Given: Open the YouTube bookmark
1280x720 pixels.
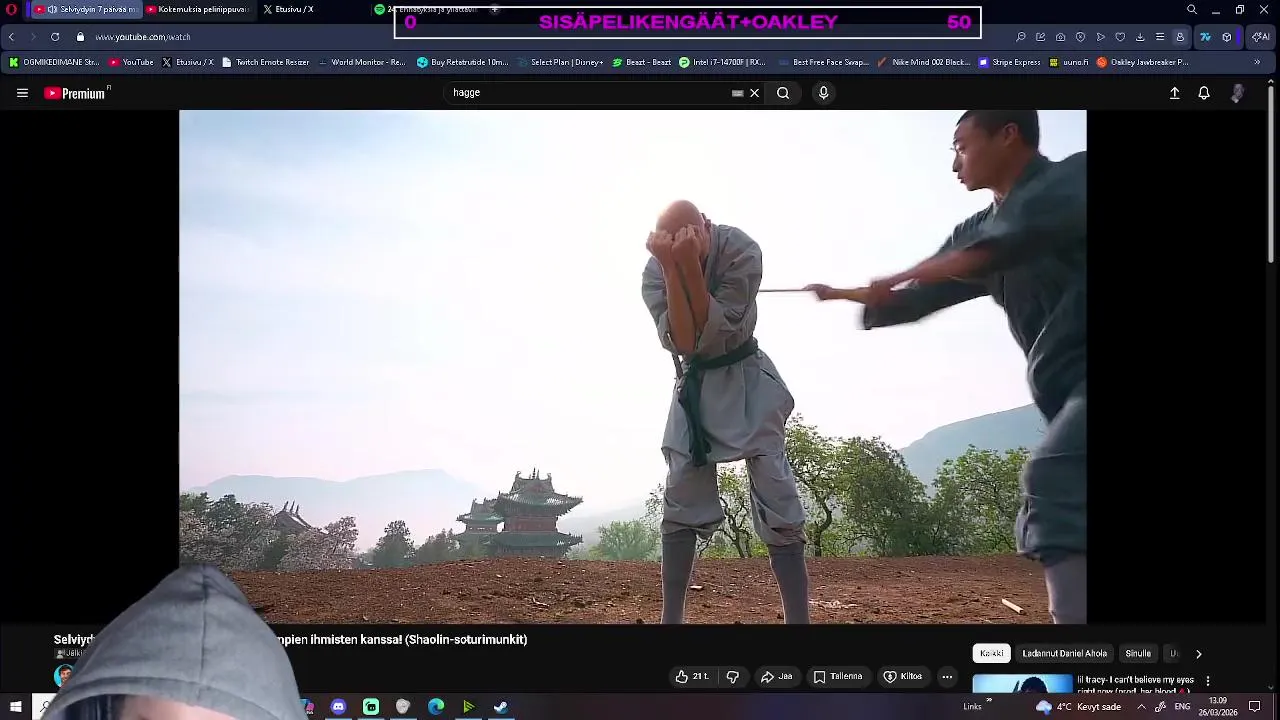Looking at the screenshot, I should (x=131, y=62).
